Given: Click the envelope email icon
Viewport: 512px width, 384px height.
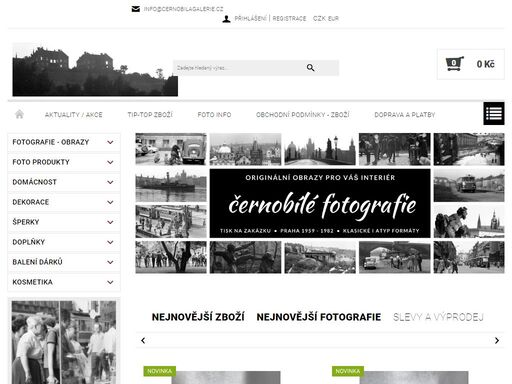Looking at the screenshot, I should click(x=136, y=9).
